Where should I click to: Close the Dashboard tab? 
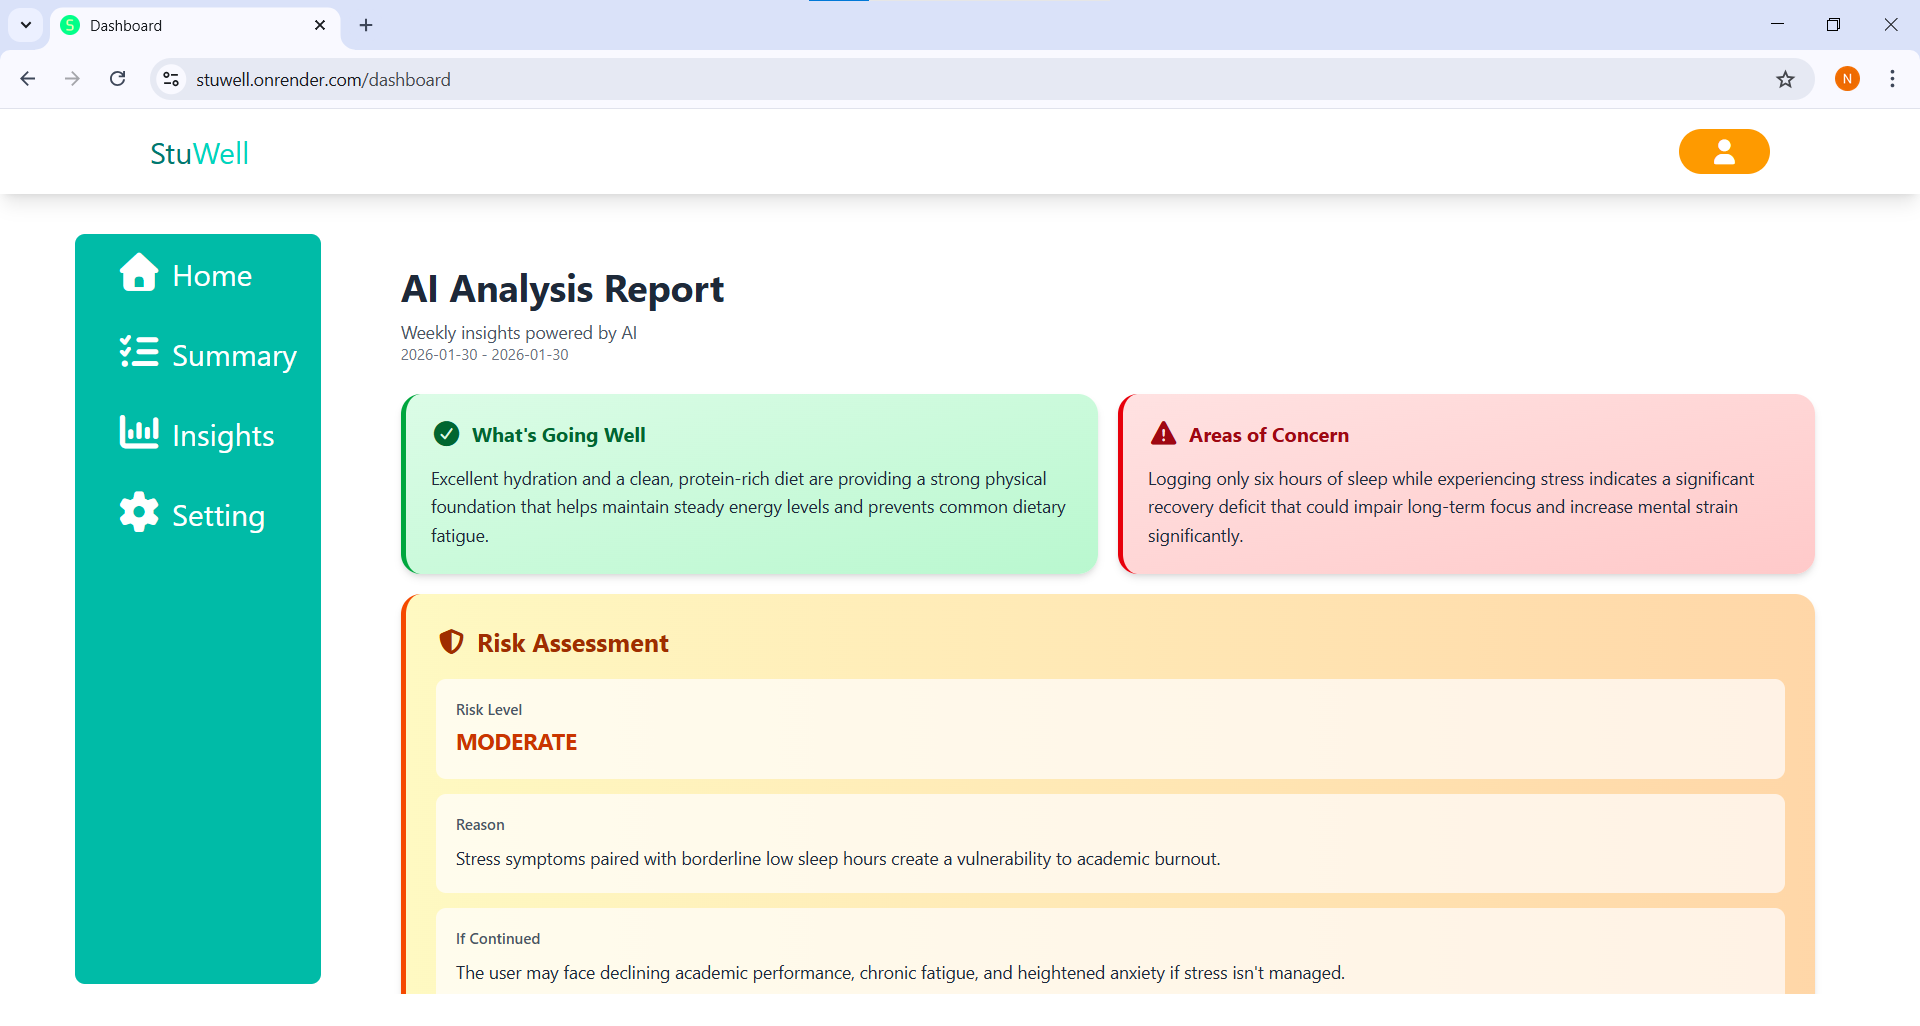tap(320, 25)
